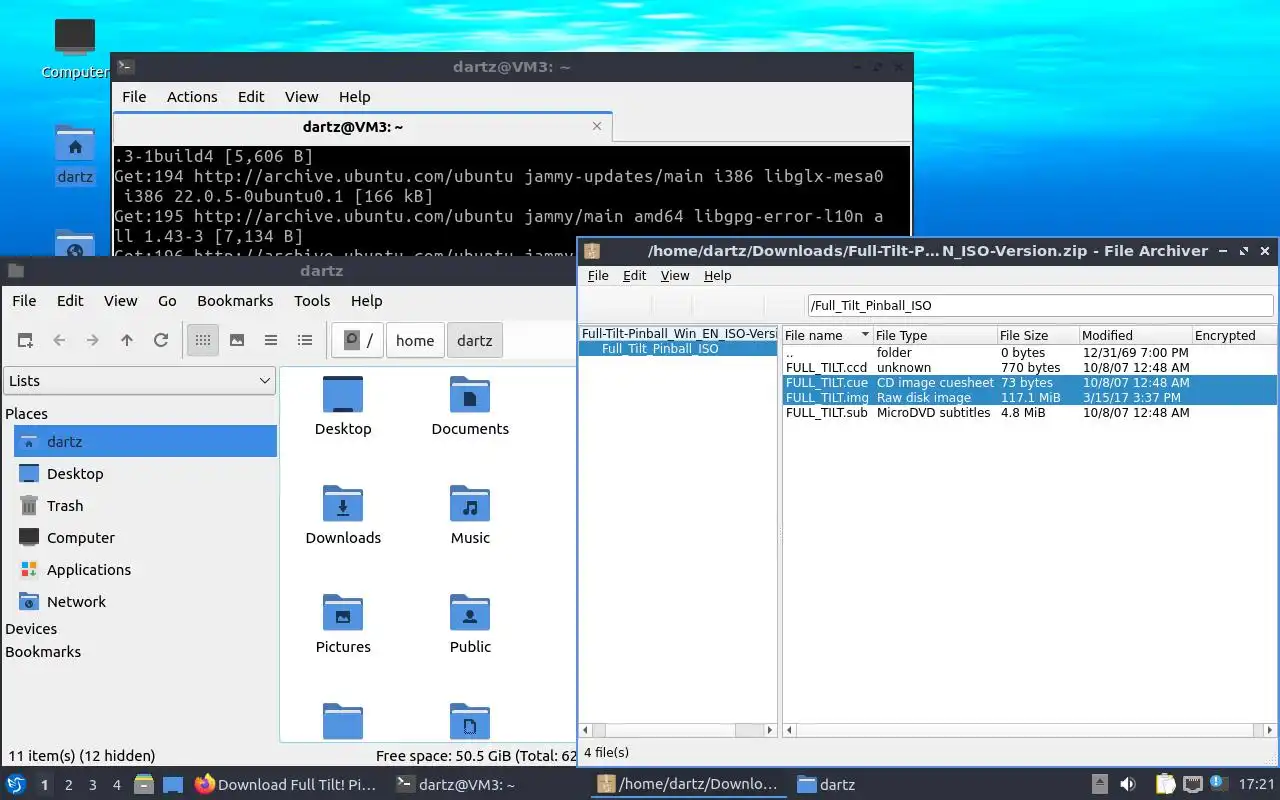Open 'Network' in the Places sidebar

click(145, 601)
